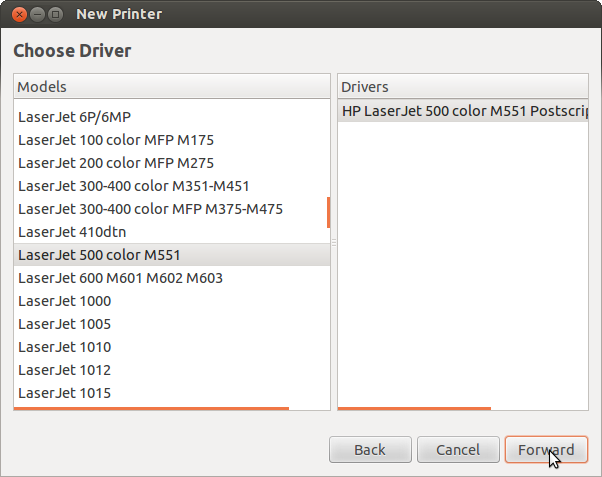Select LaserJet 1005 model
Image resolution: width=602 pixels, height=477 pixels.
pyautogui.click(x=64, y=324)
